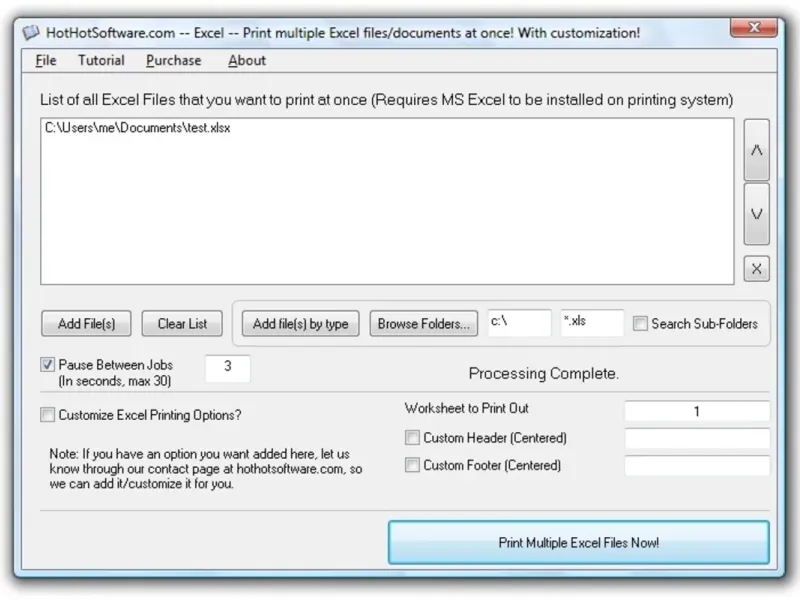Remove selected file with the X button
The height and width of the screenshot is (600, 800).
pyautogui.click(x=757, y=268)
